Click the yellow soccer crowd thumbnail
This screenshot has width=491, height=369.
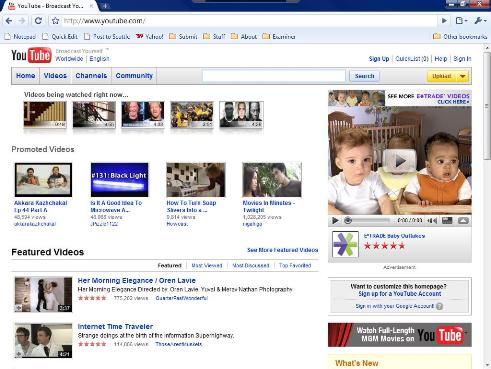pos(192,115)
